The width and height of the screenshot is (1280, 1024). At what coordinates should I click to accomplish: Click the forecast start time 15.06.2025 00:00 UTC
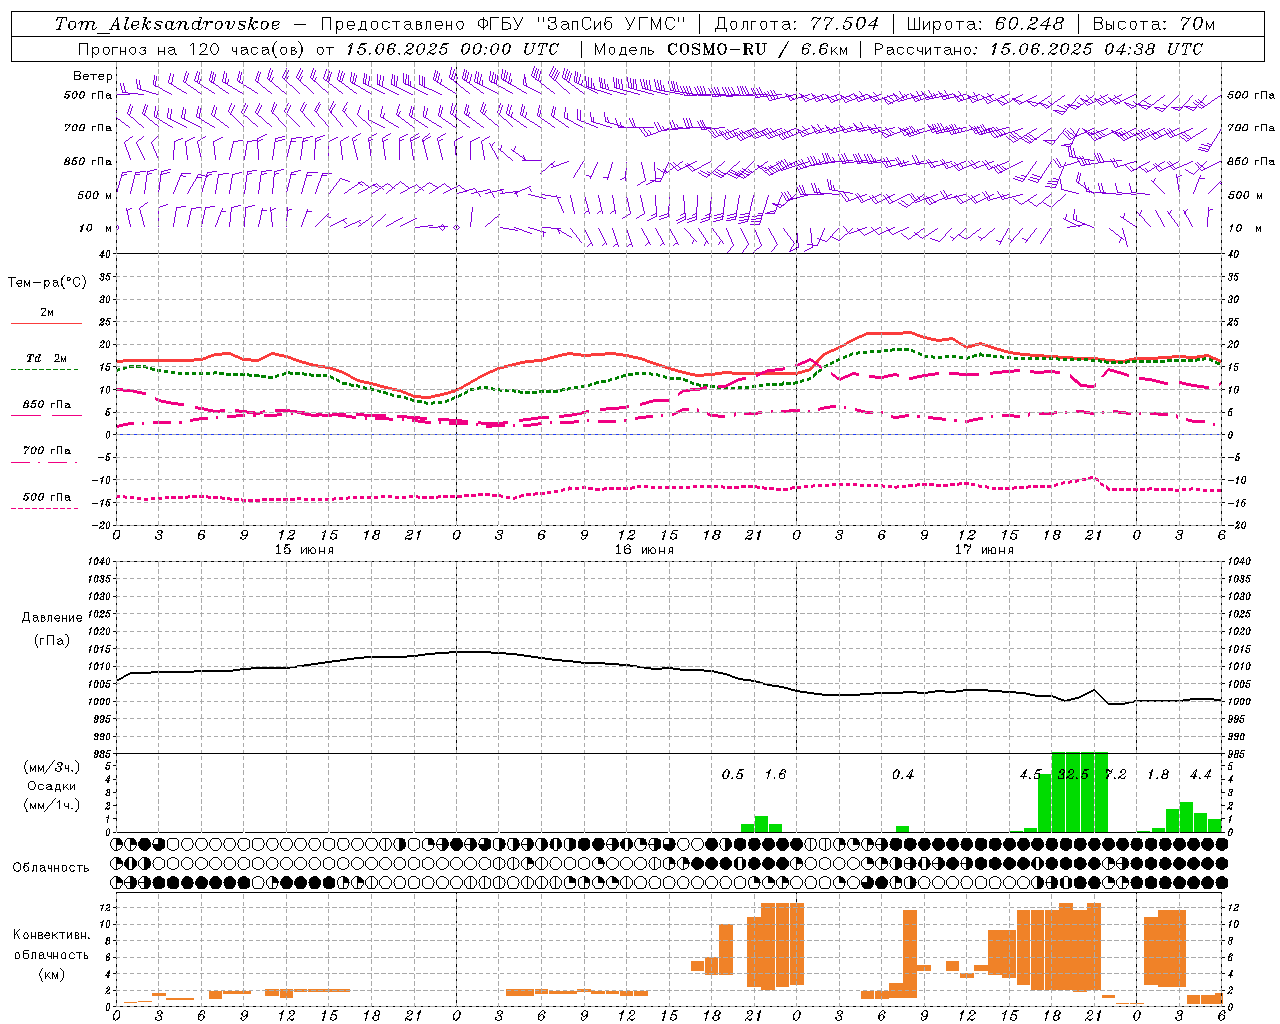coord(452,49)
